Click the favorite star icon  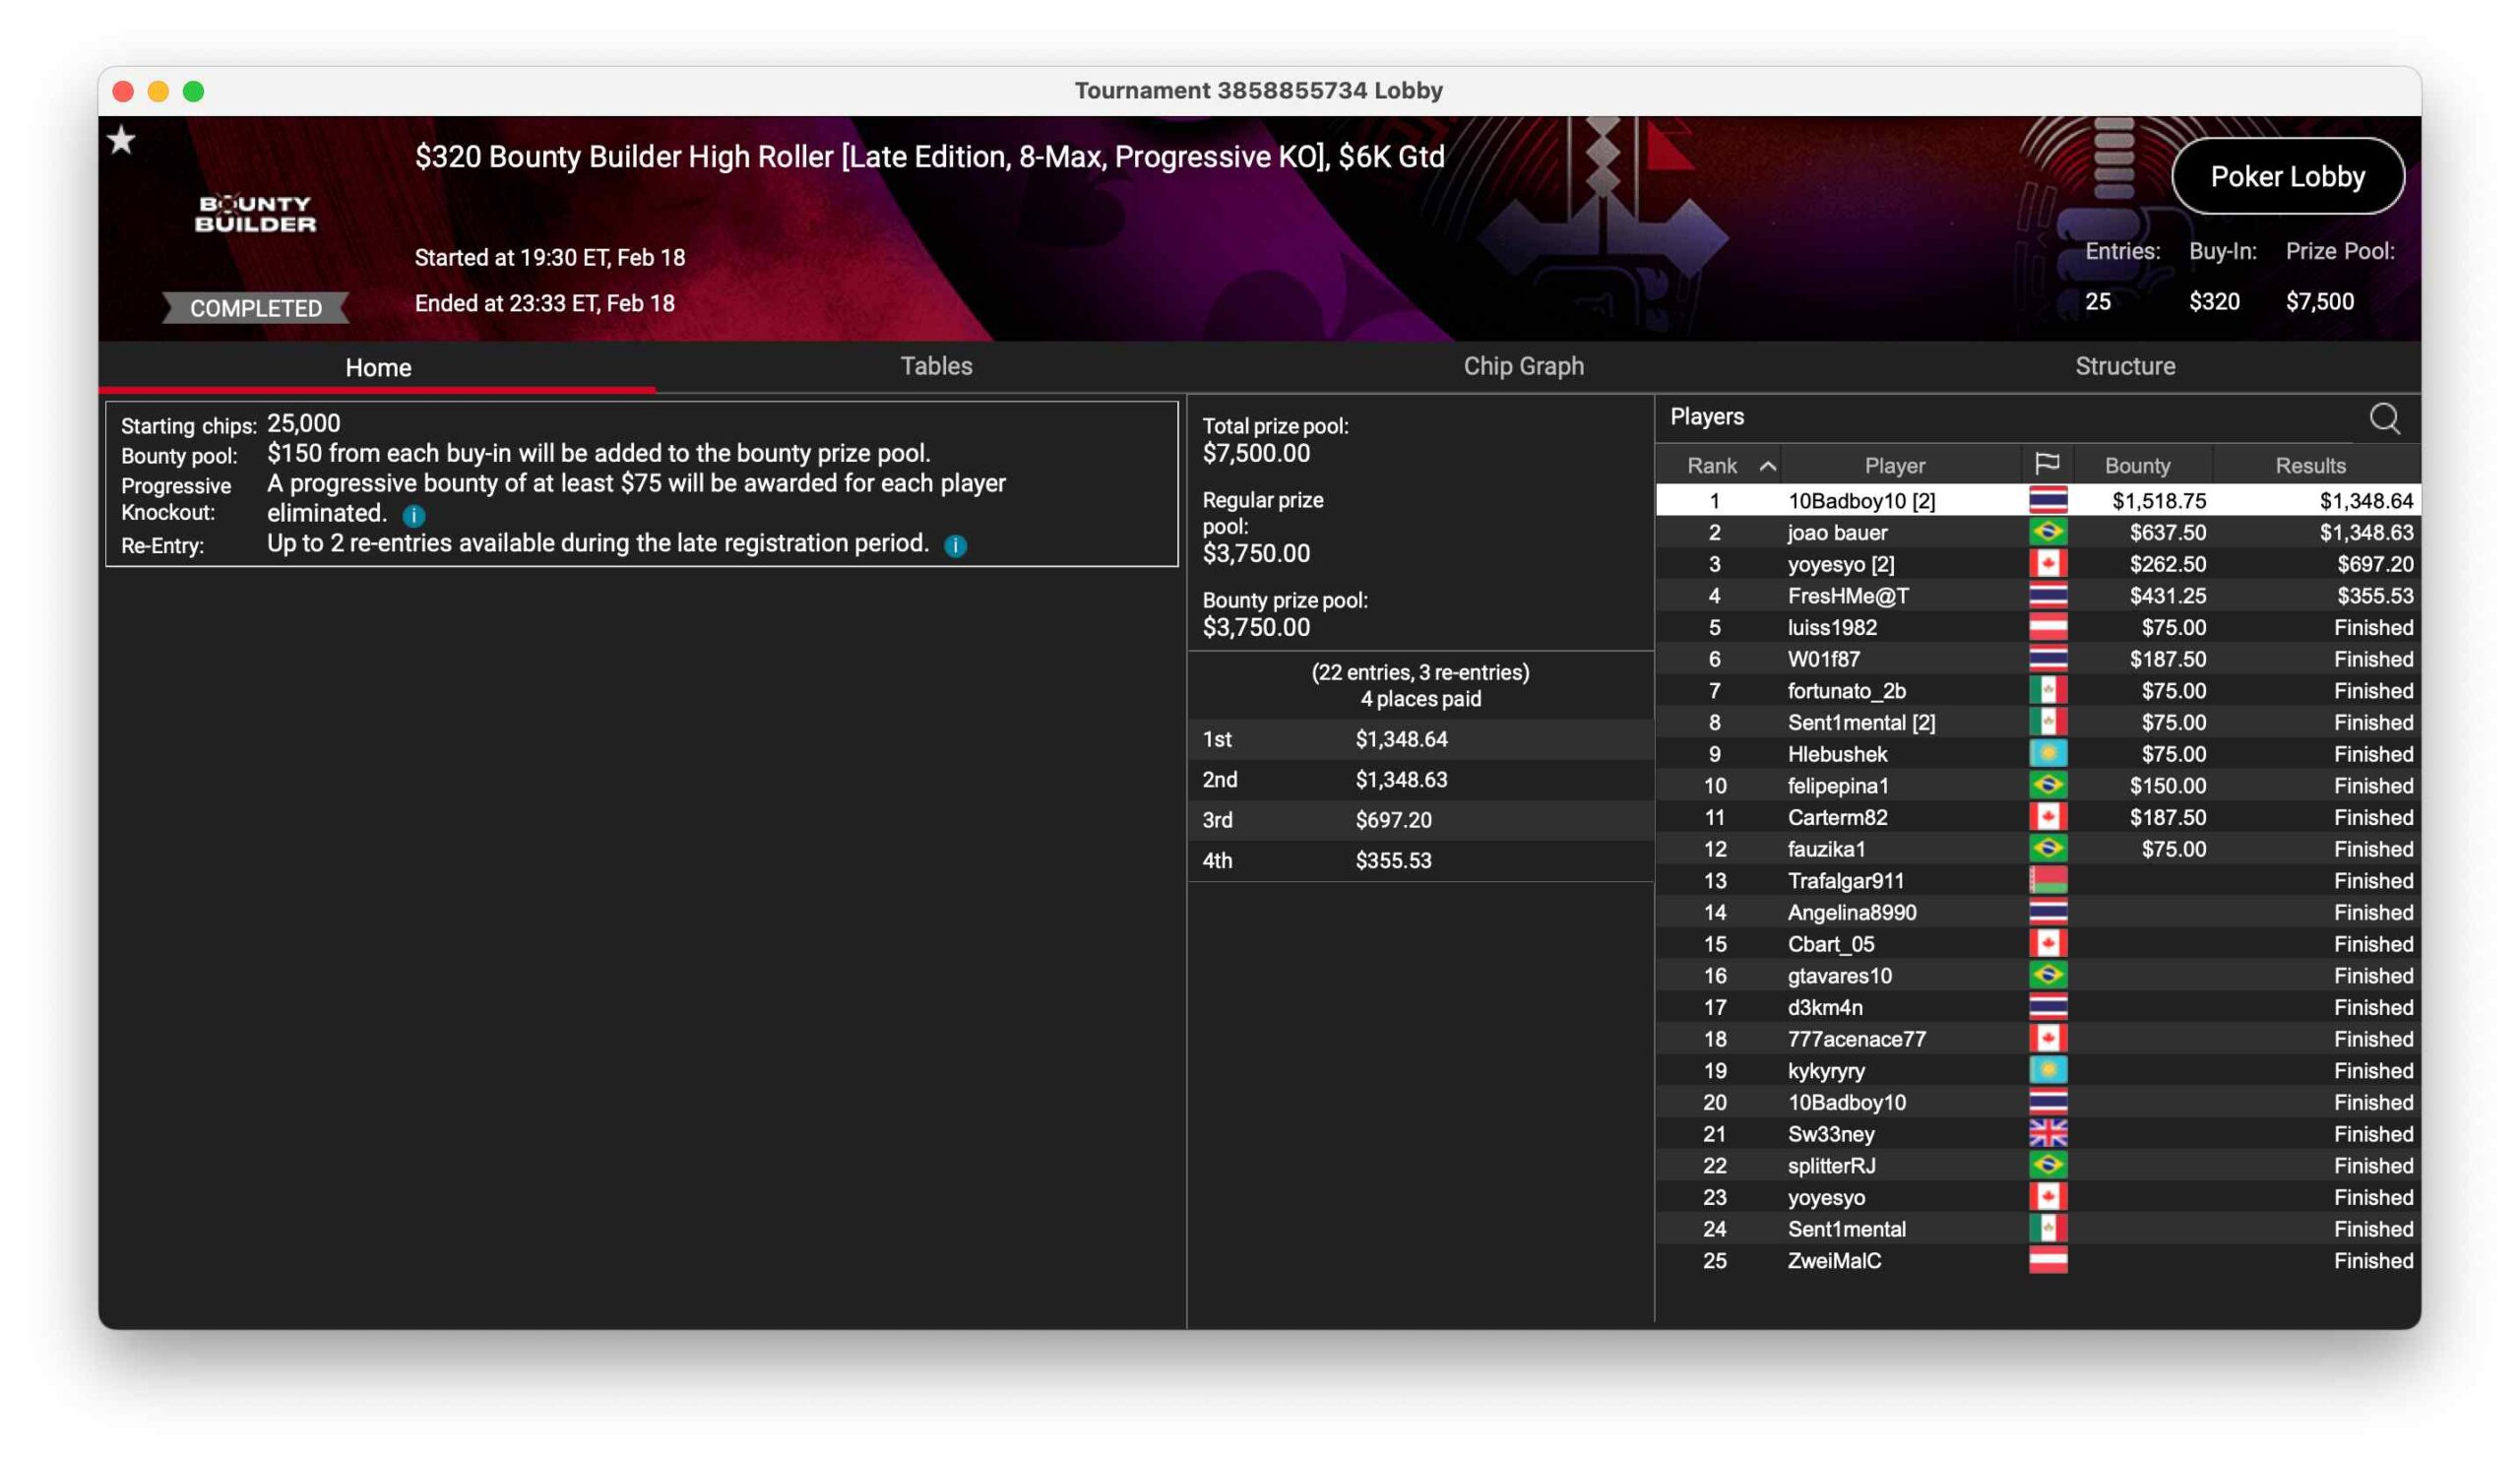coord(122,140)
